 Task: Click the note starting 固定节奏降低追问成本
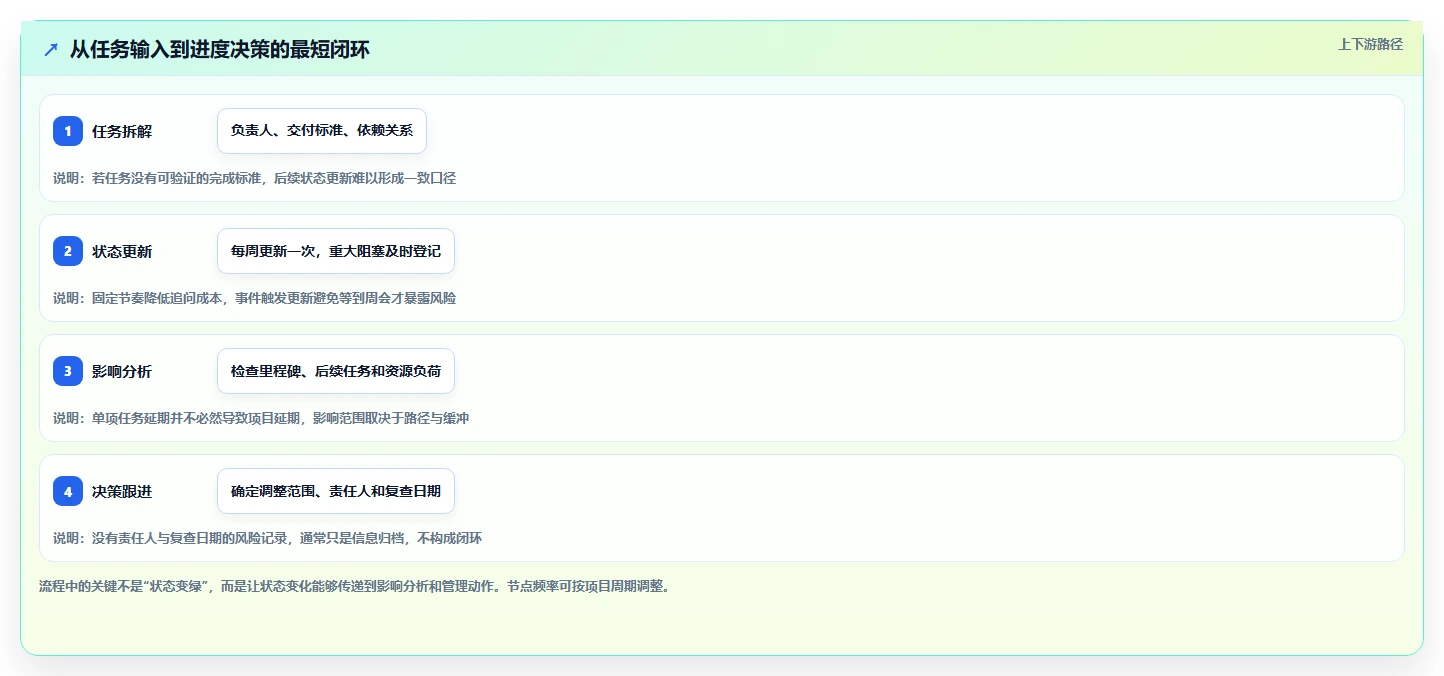pos(254,298)
